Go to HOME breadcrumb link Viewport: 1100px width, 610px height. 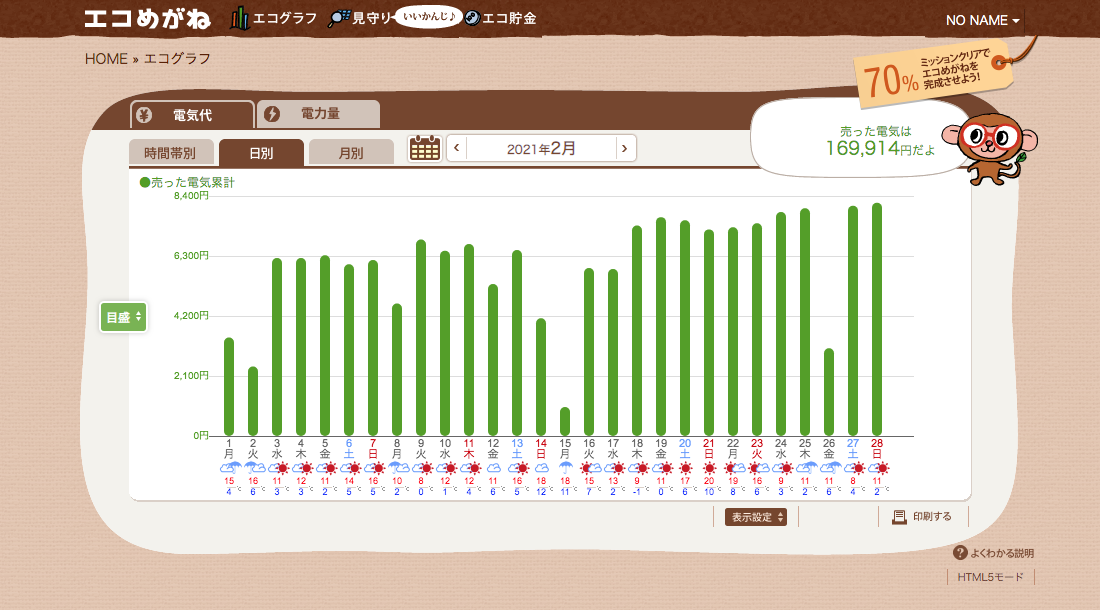[x=106, y=59]
